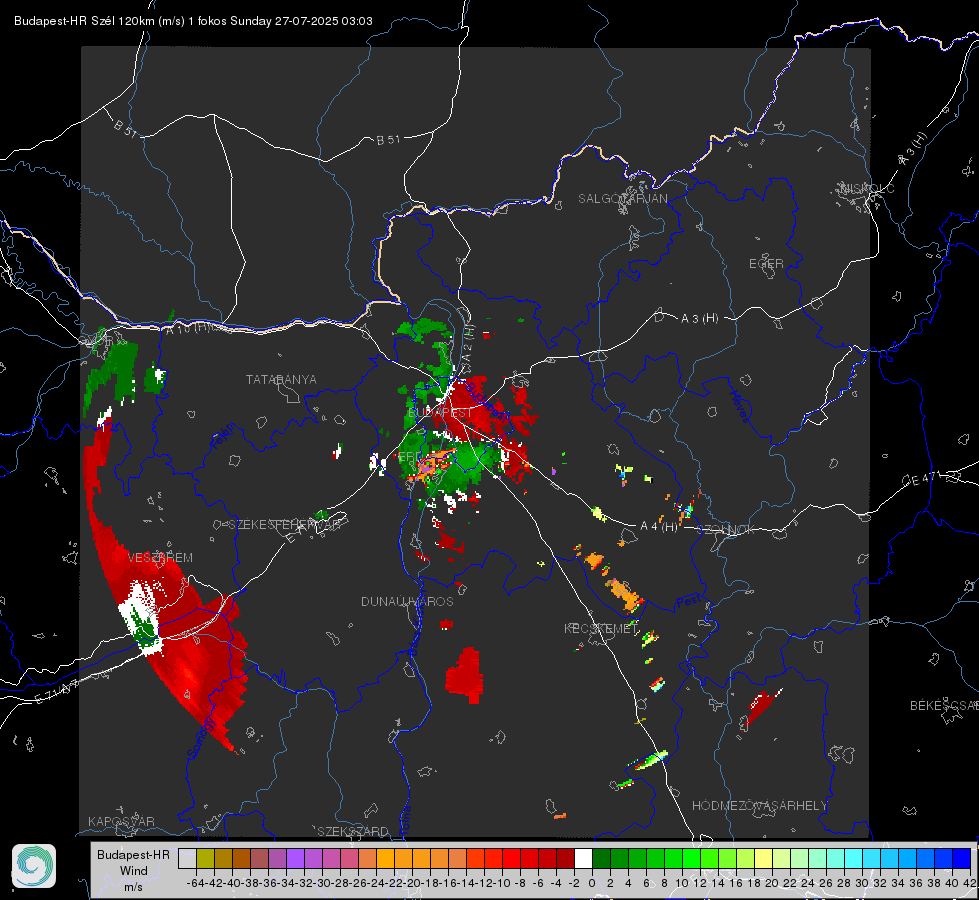
Task: Click the 'Somogy' county label
Action: (x=202, y=738)
